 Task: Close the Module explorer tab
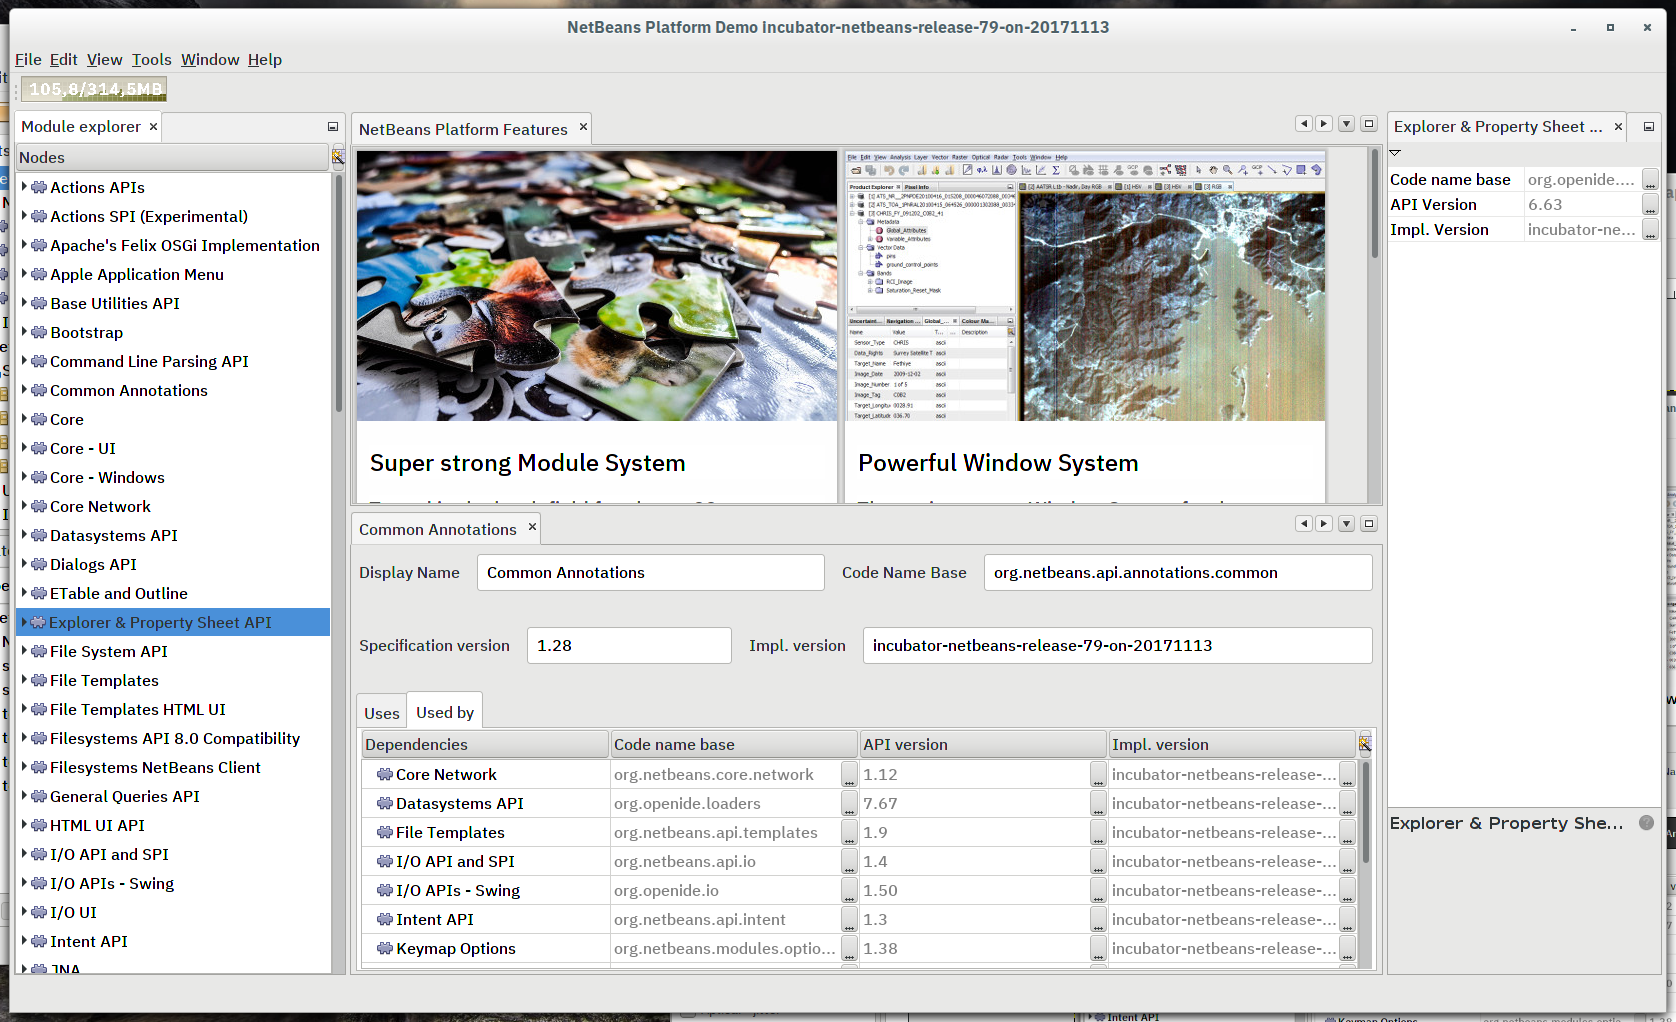(x=153, y=127)
